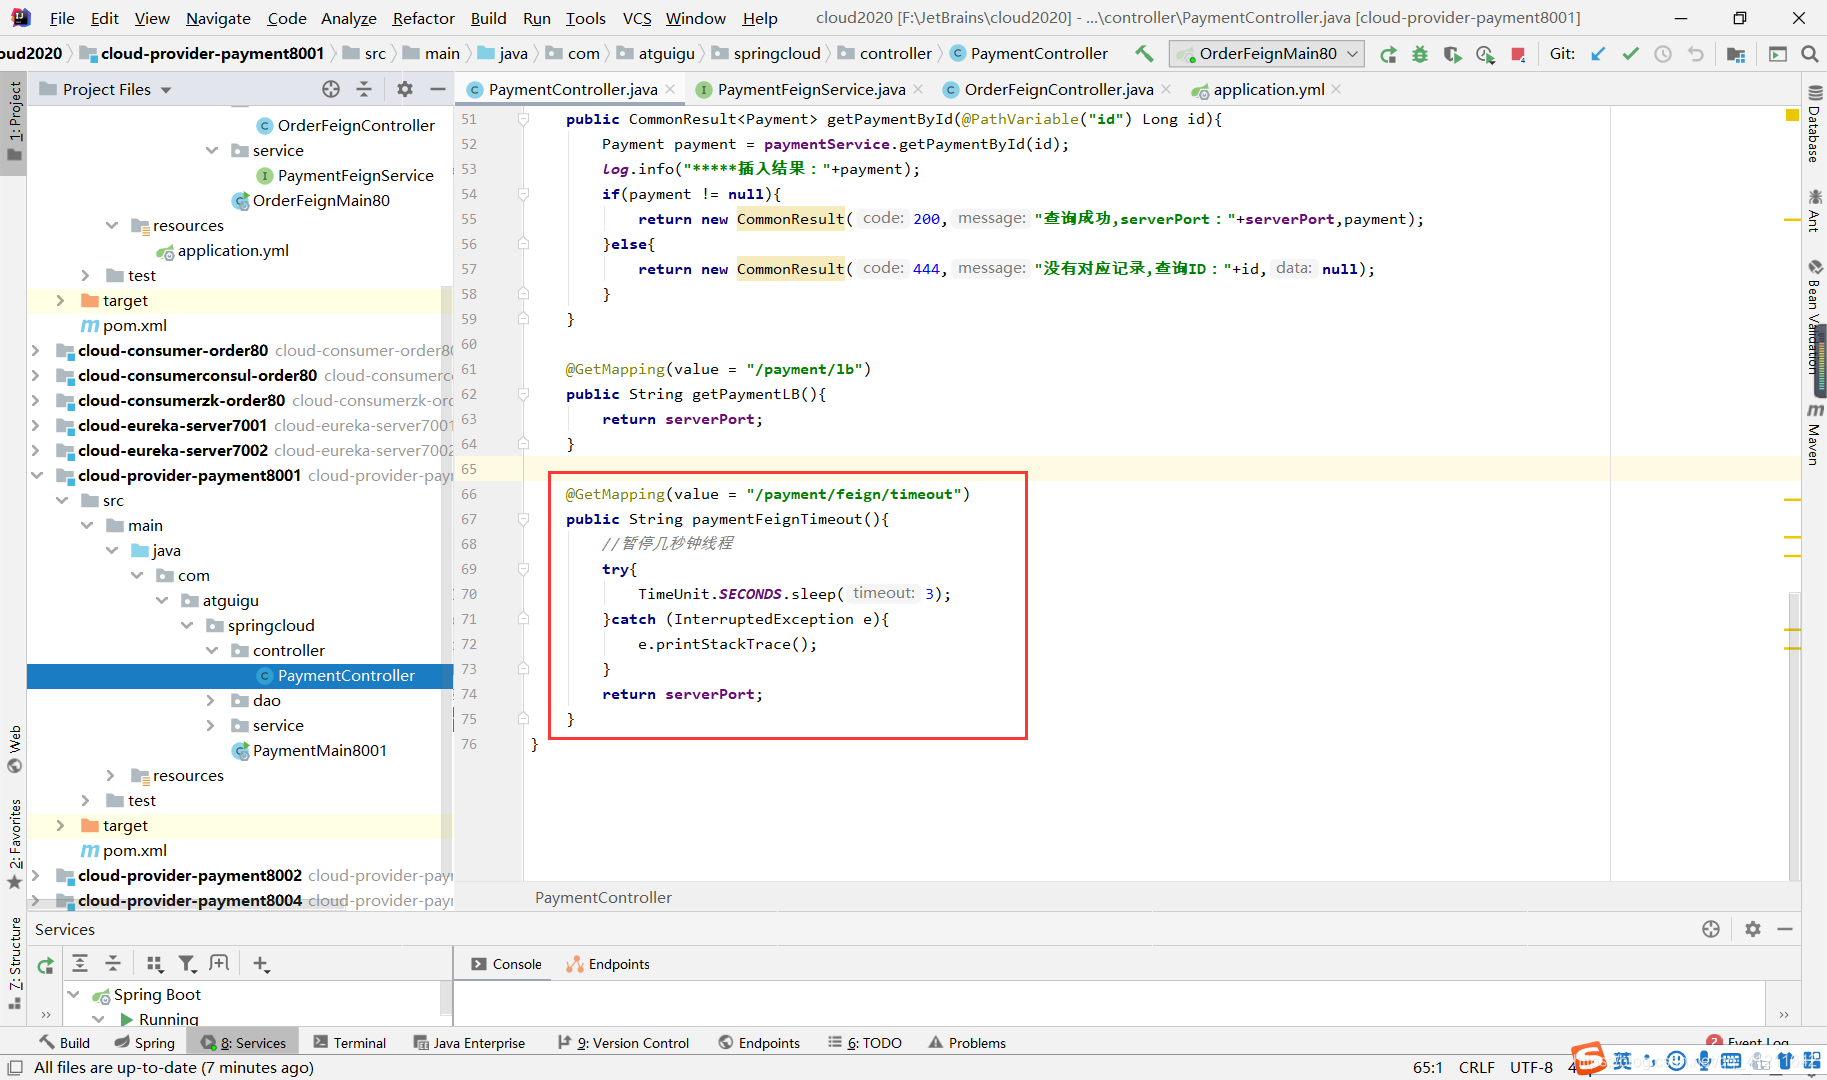The image size is (1827, 1080).
Task: Run with Coverage using the shield icon
Action: 1452,54
